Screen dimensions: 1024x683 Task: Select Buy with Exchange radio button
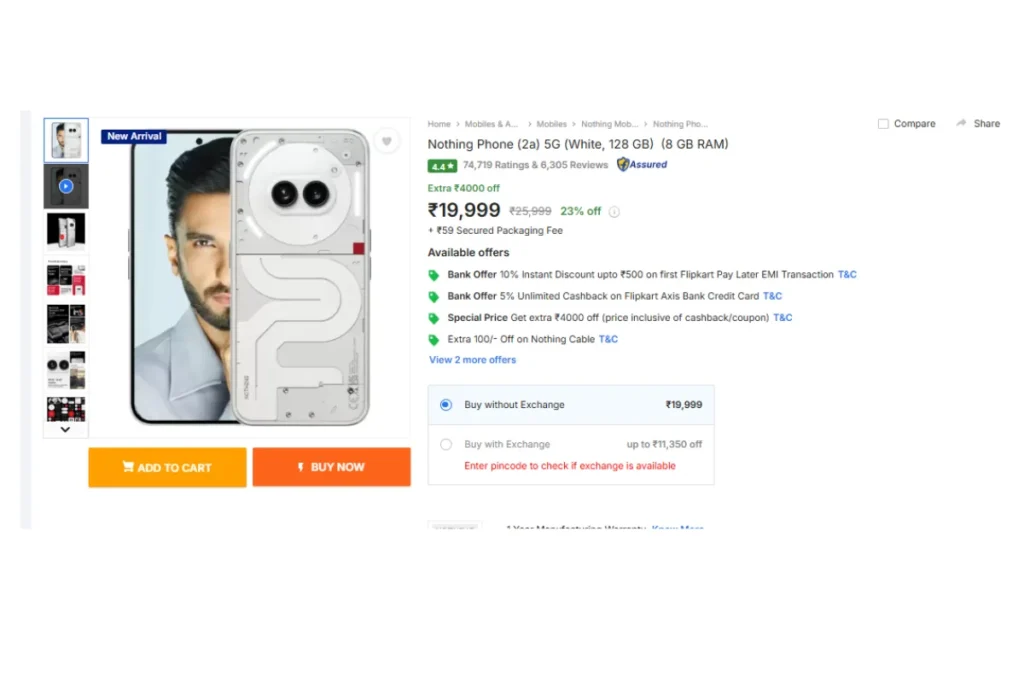pos(446,445)
